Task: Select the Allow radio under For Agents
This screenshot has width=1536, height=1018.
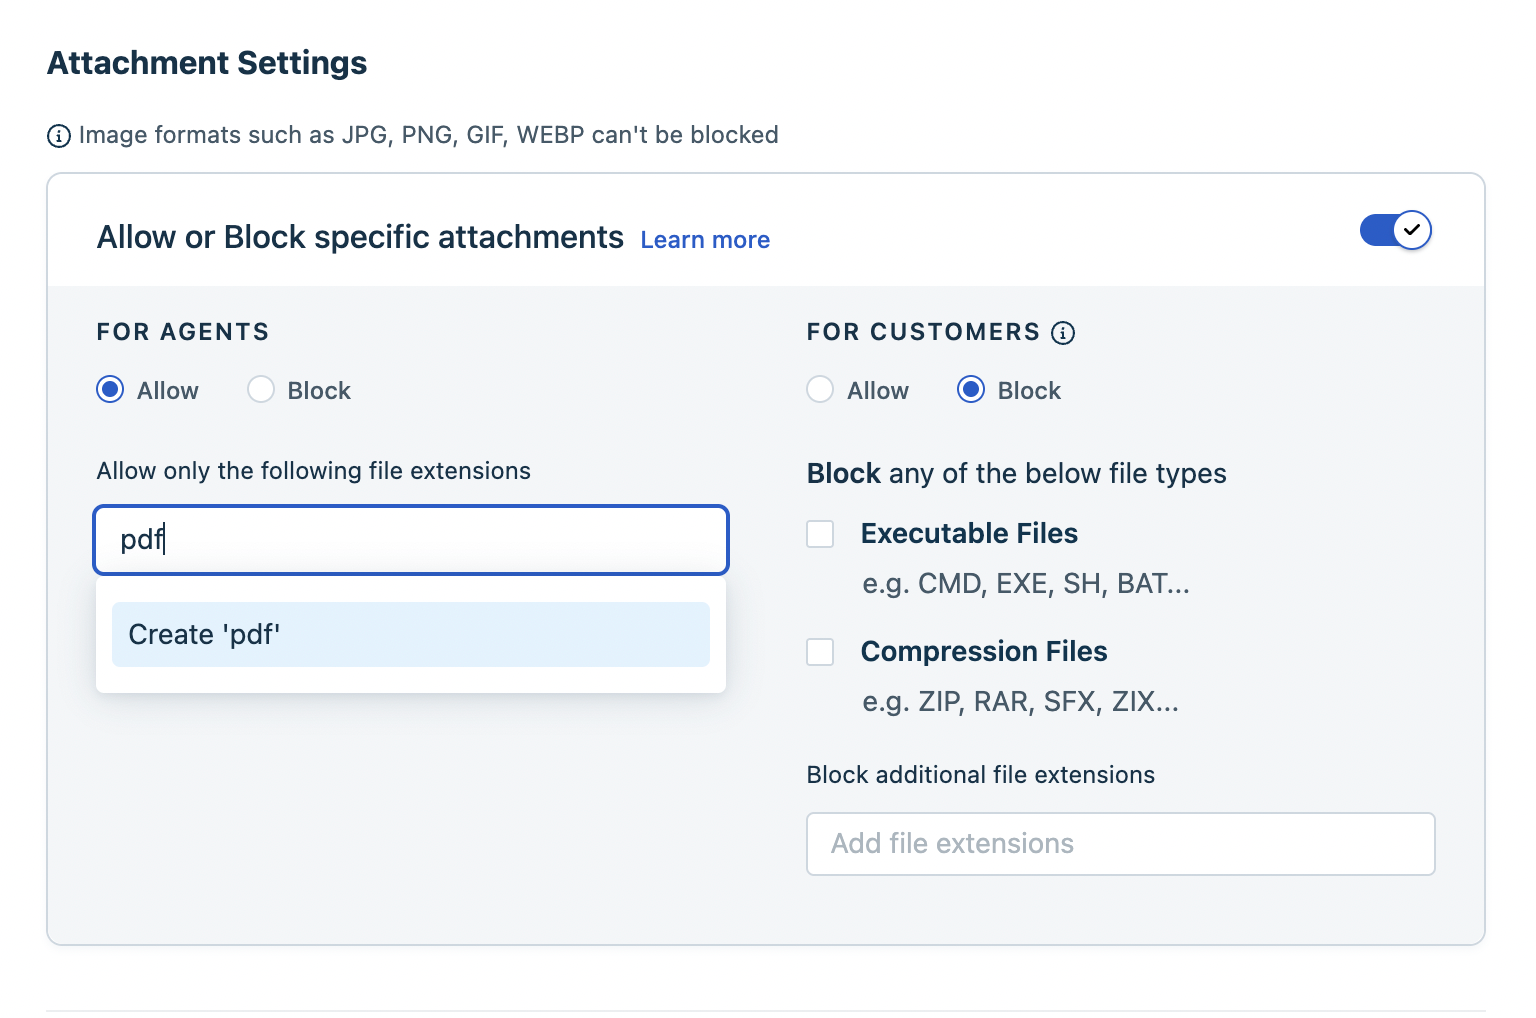Action: [x=110, y=390]
